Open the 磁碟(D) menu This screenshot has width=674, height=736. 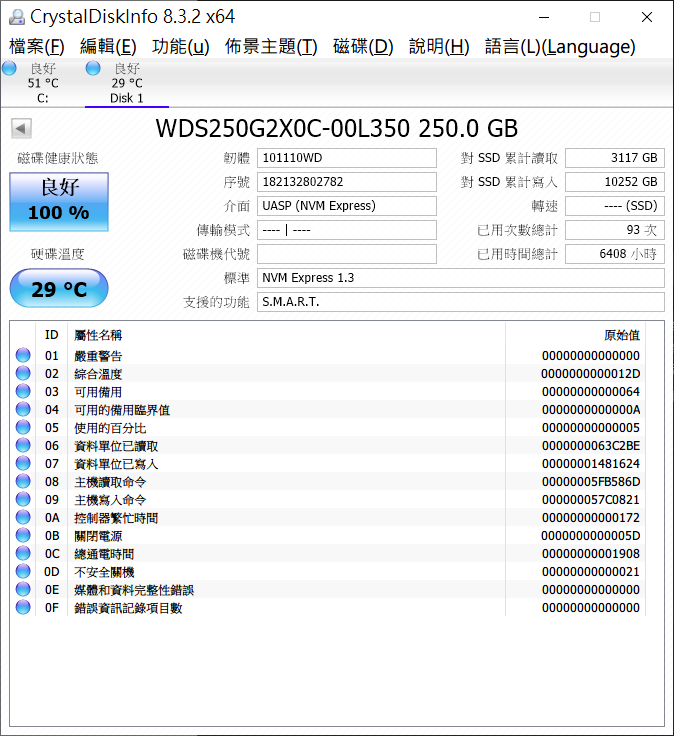click(x=363, y=46)
